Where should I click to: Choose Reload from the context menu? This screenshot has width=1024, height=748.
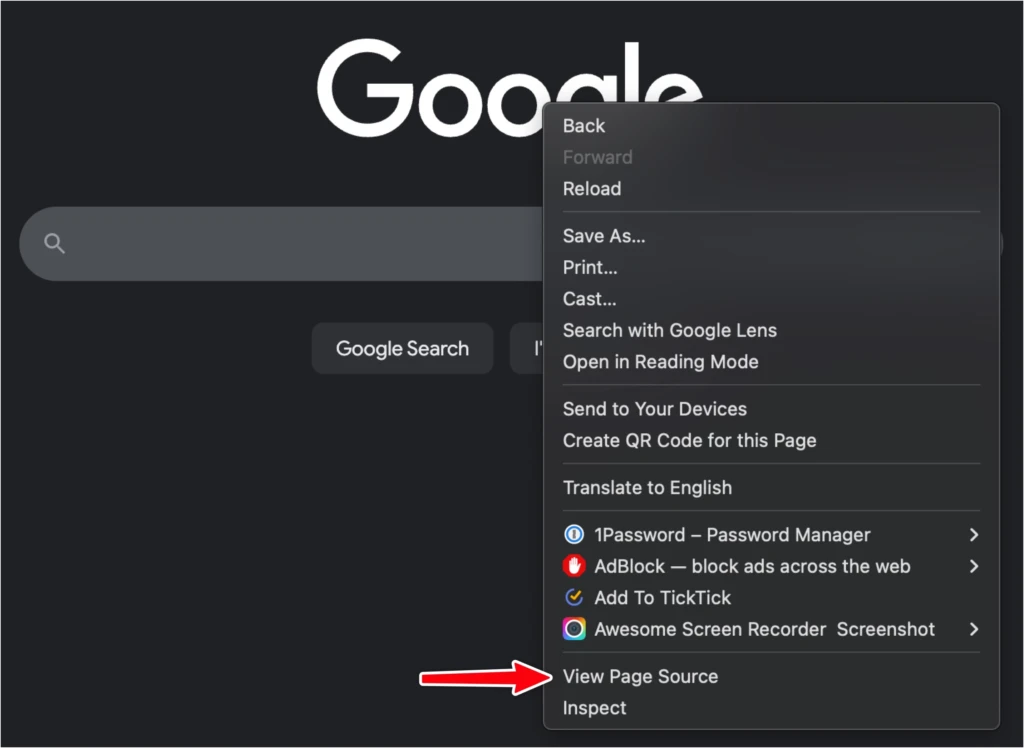click(x=592, y=188)
